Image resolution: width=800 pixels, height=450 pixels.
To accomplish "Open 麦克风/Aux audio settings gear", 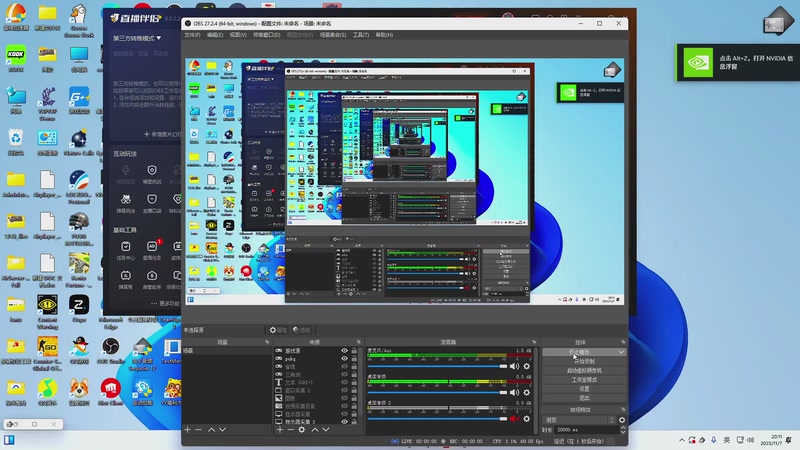I will tap(527, 366).
